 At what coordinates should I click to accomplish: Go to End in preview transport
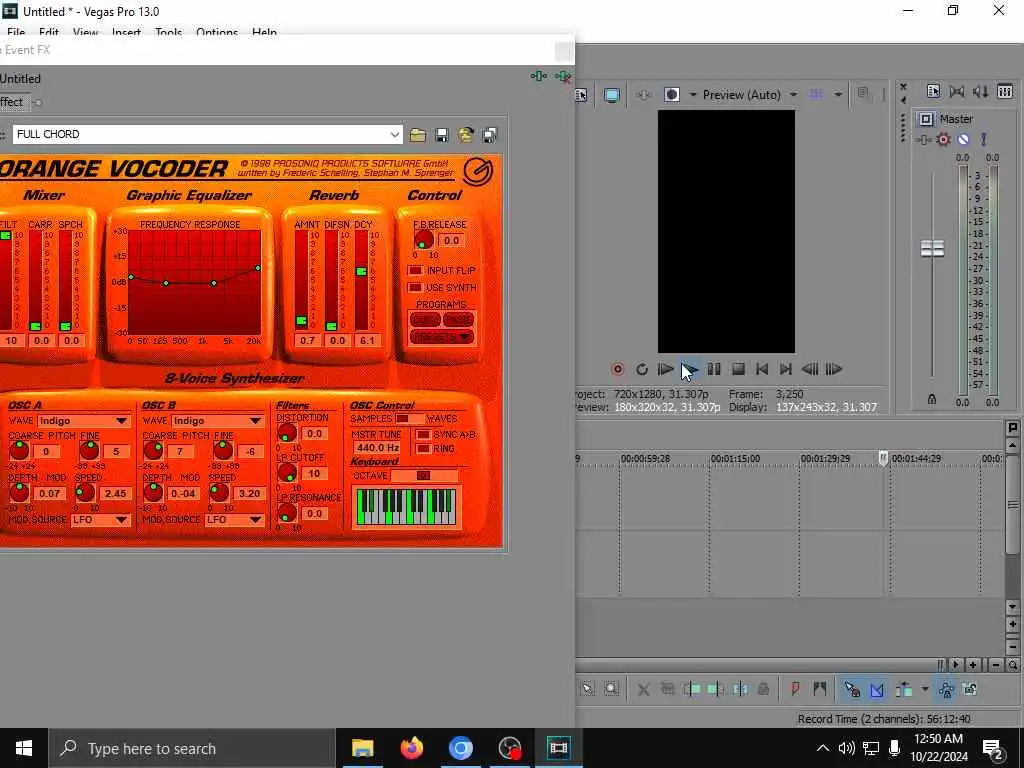tap(786, 370)
